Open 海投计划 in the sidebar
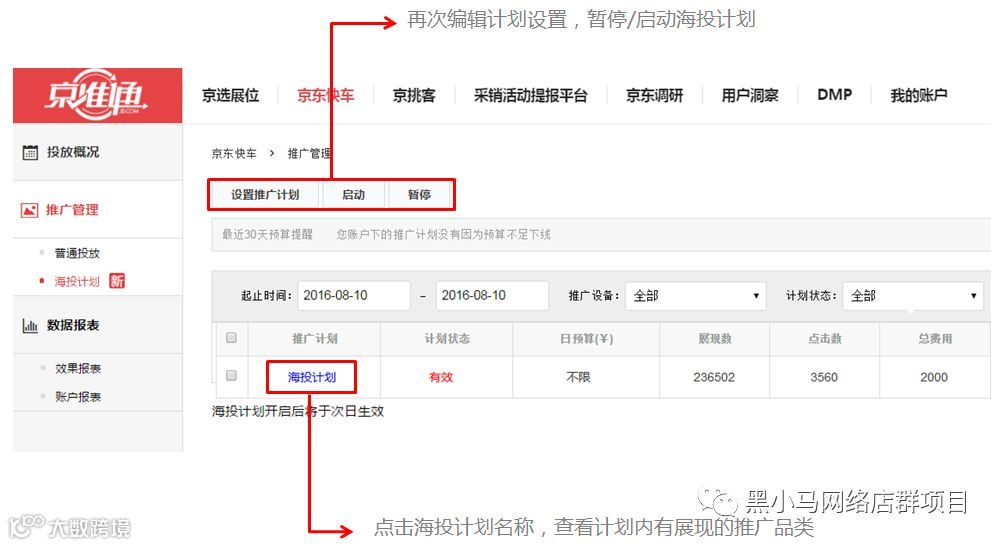The image size is (1002, 546). click(x=77, y=281)
